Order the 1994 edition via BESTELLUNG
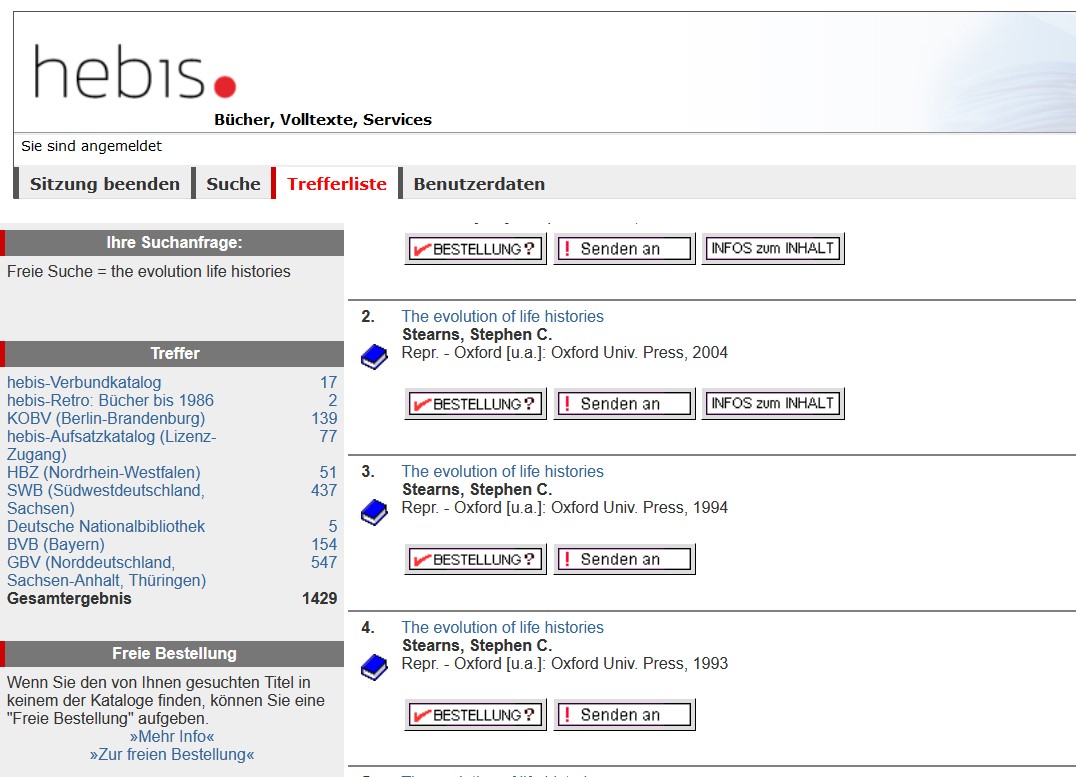The image size is (1076, 777). 476,559
